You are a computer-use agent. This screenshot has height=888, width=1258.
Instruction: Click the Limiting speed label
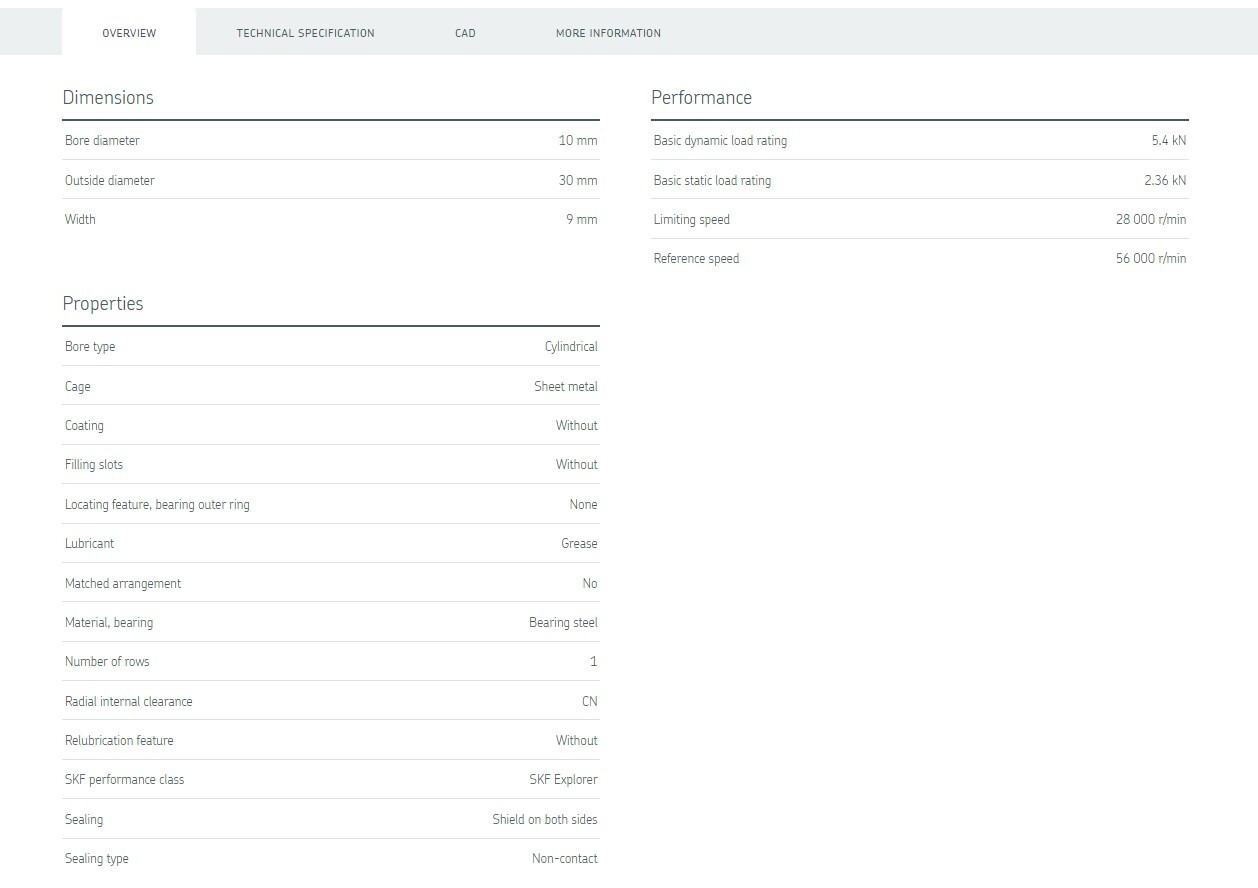[692, 219]
